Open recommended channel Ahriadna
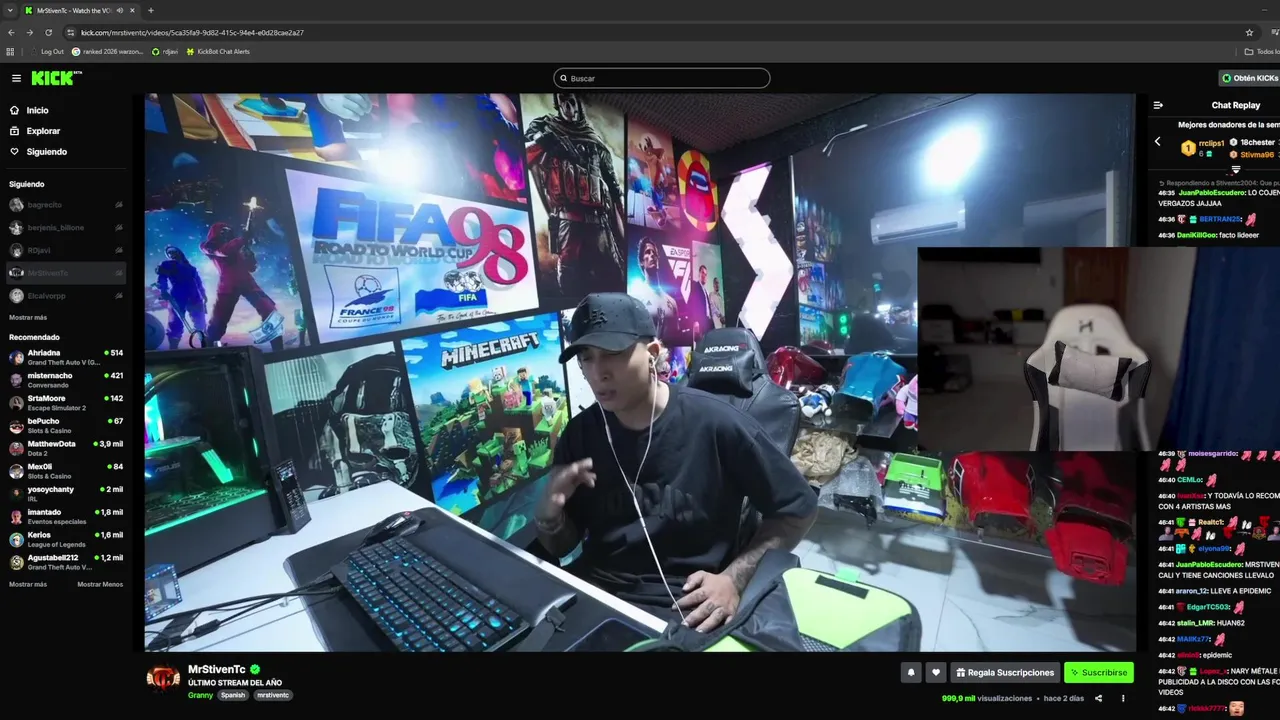 (66, 357)
